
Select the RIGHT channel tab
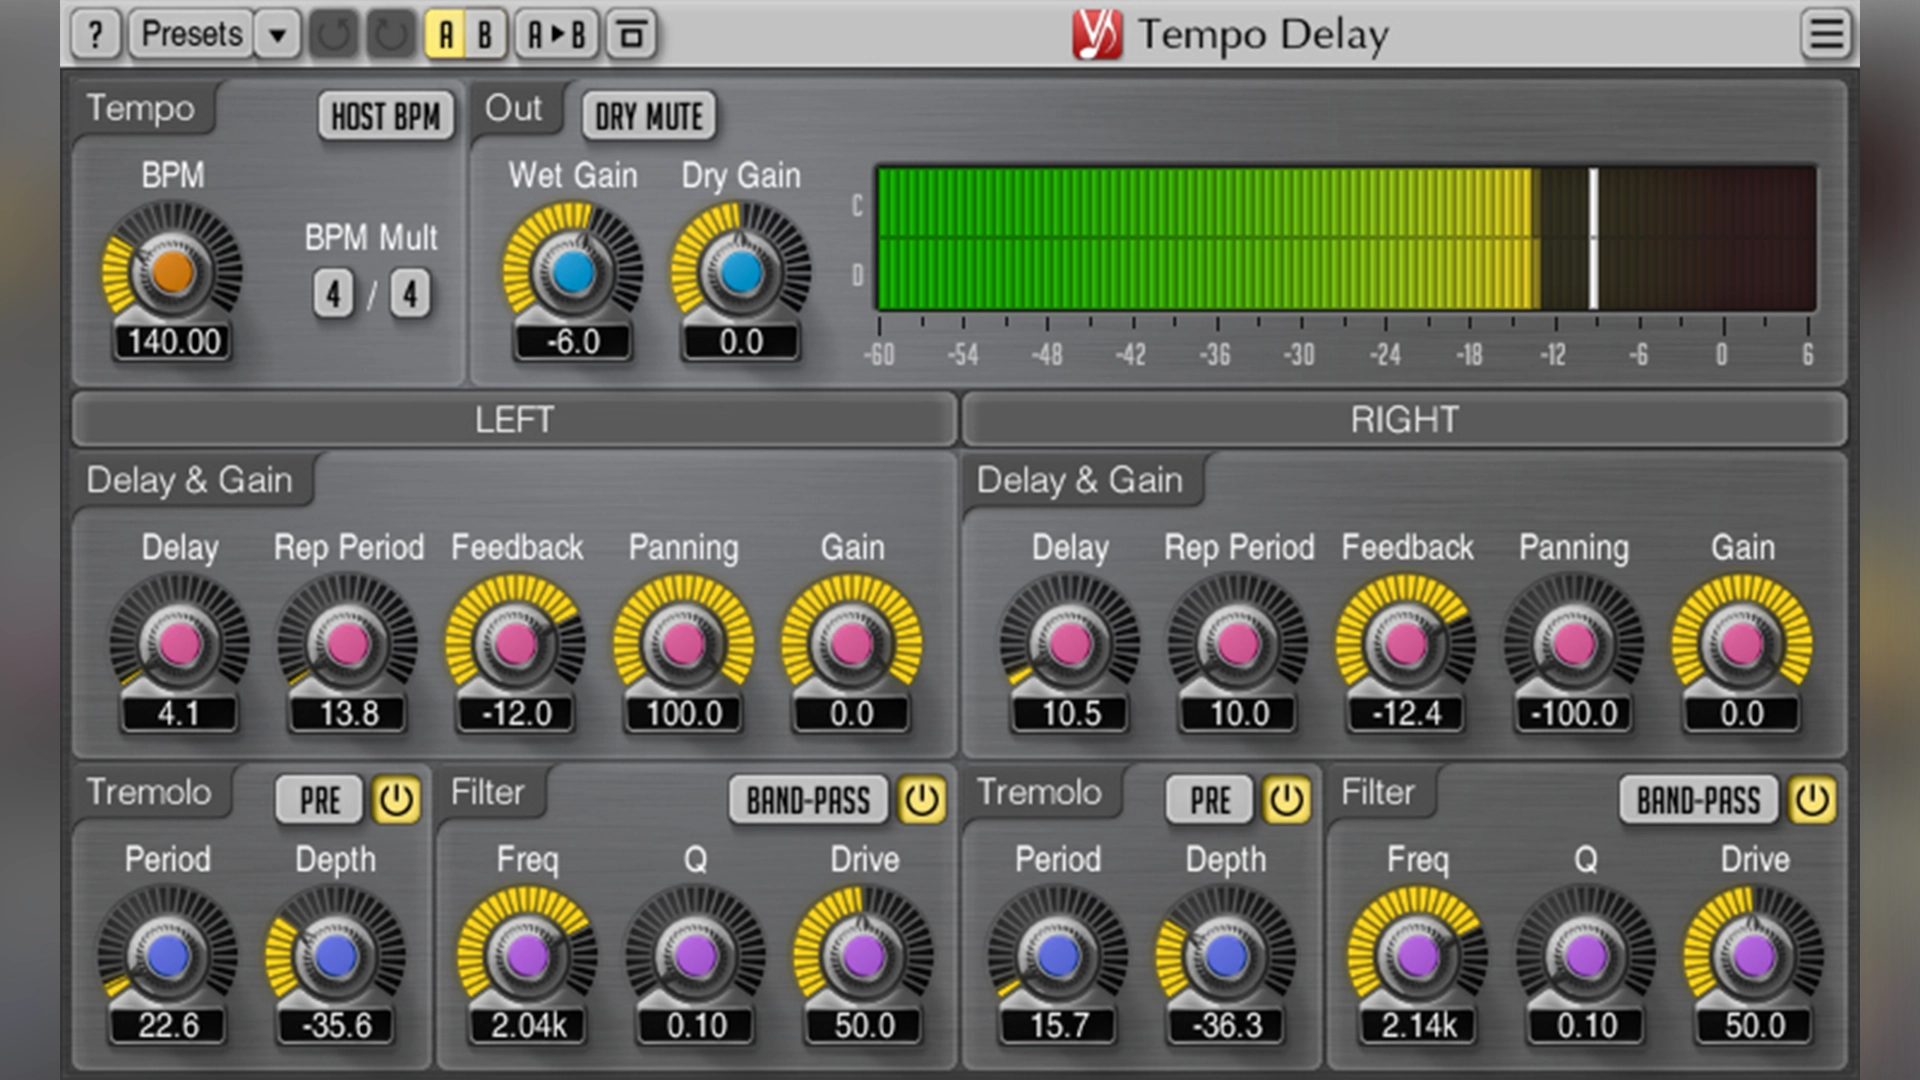coord(1404,420)
